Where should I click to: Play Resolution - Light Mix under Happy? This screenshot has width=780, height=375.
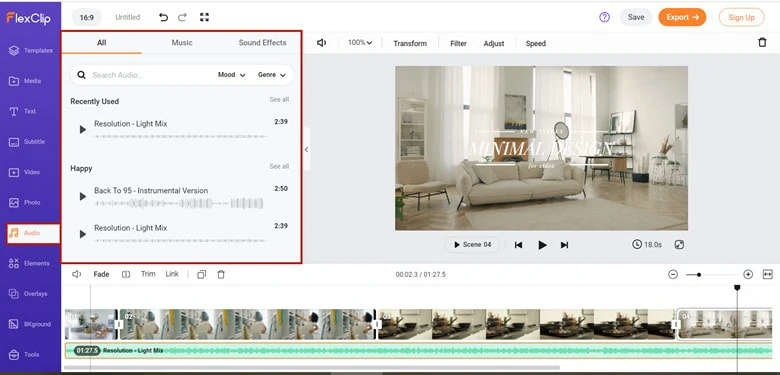[83, 234]
